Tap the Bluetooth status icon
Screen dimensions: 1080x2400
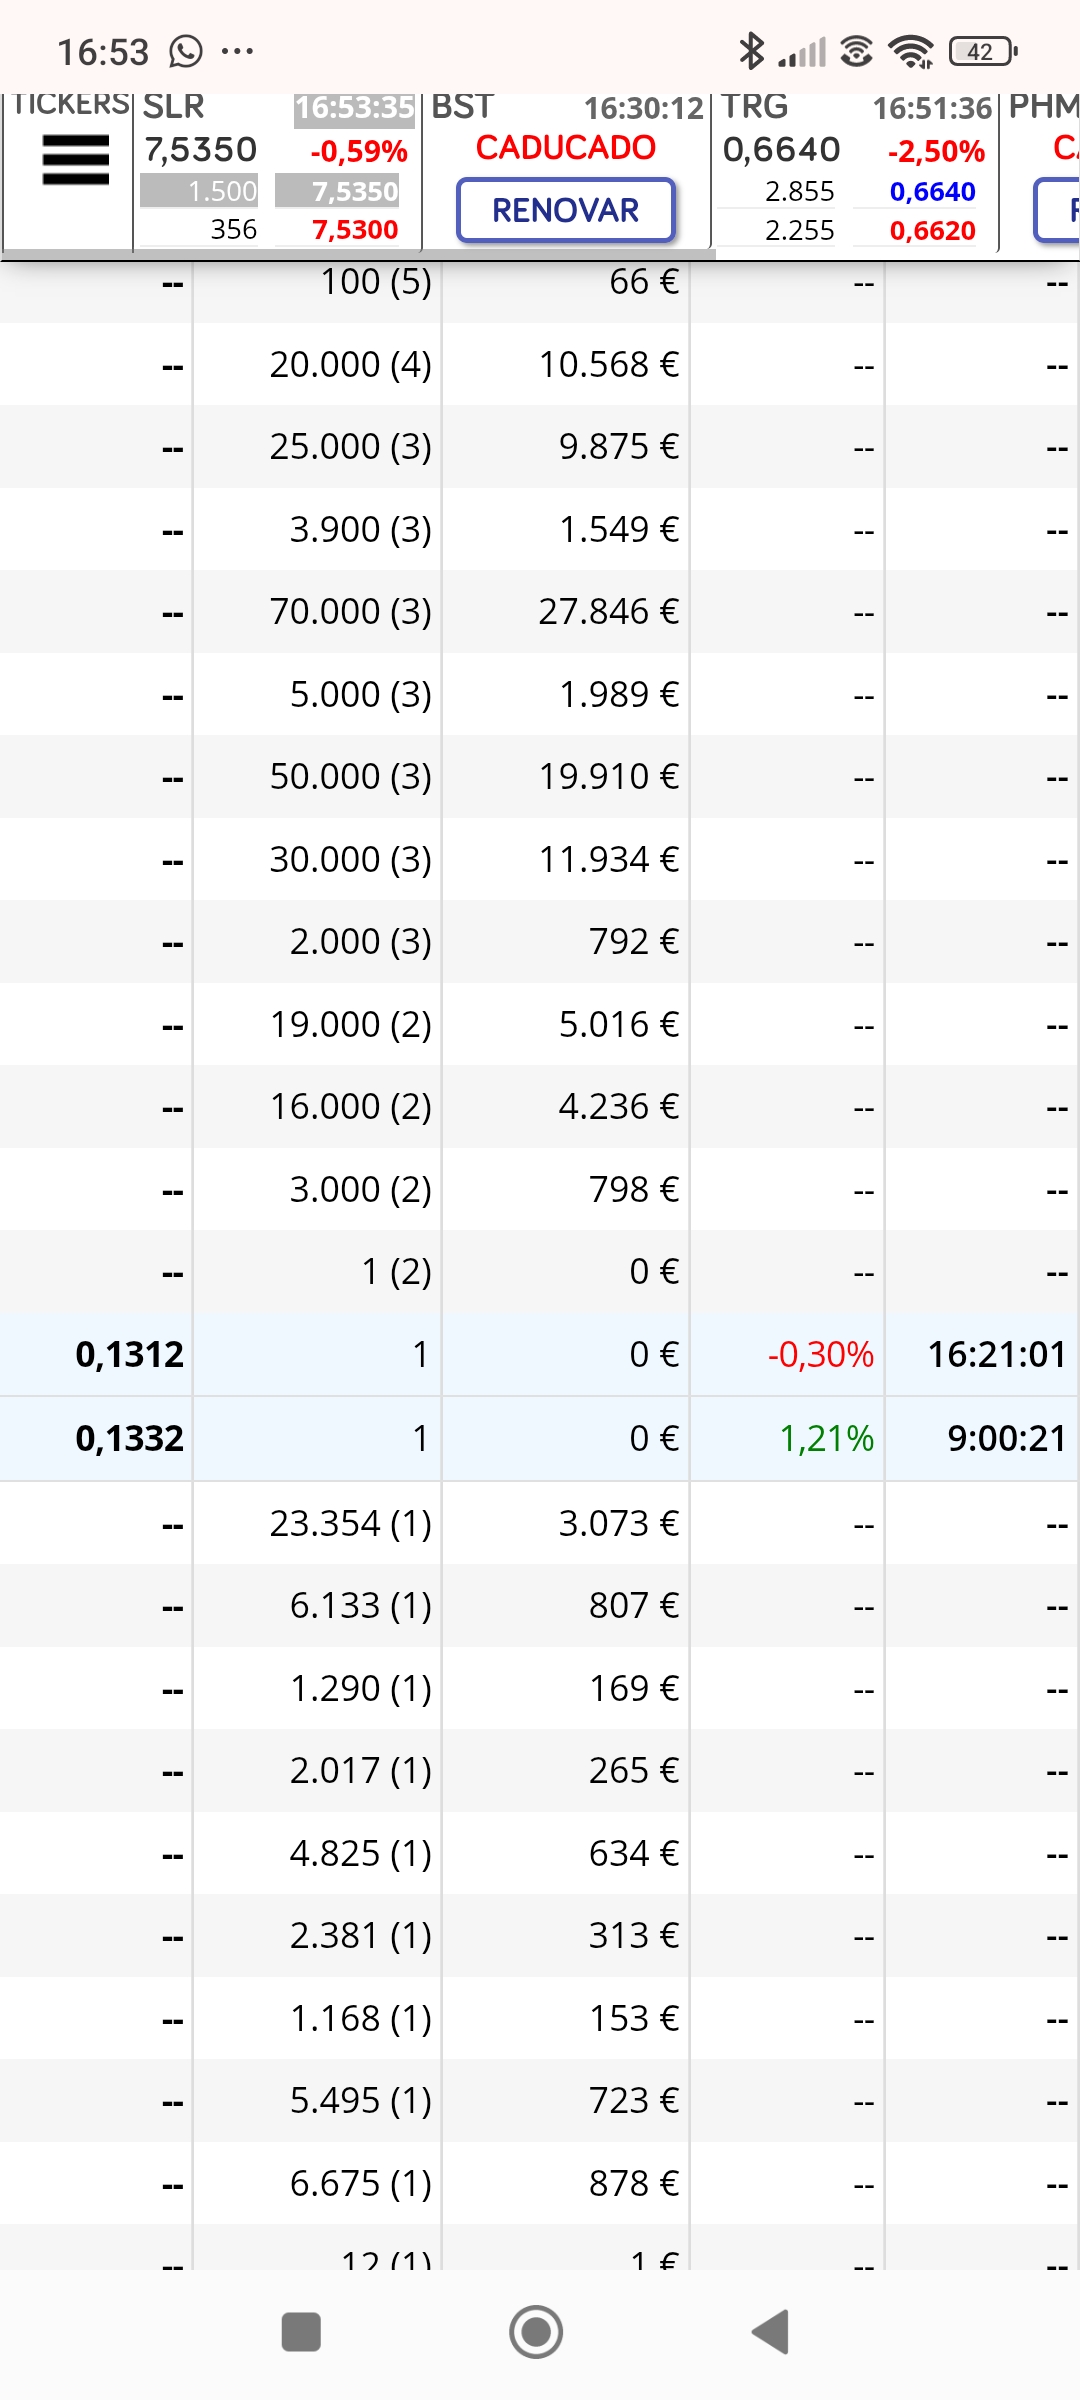click(x=751, y=51)
